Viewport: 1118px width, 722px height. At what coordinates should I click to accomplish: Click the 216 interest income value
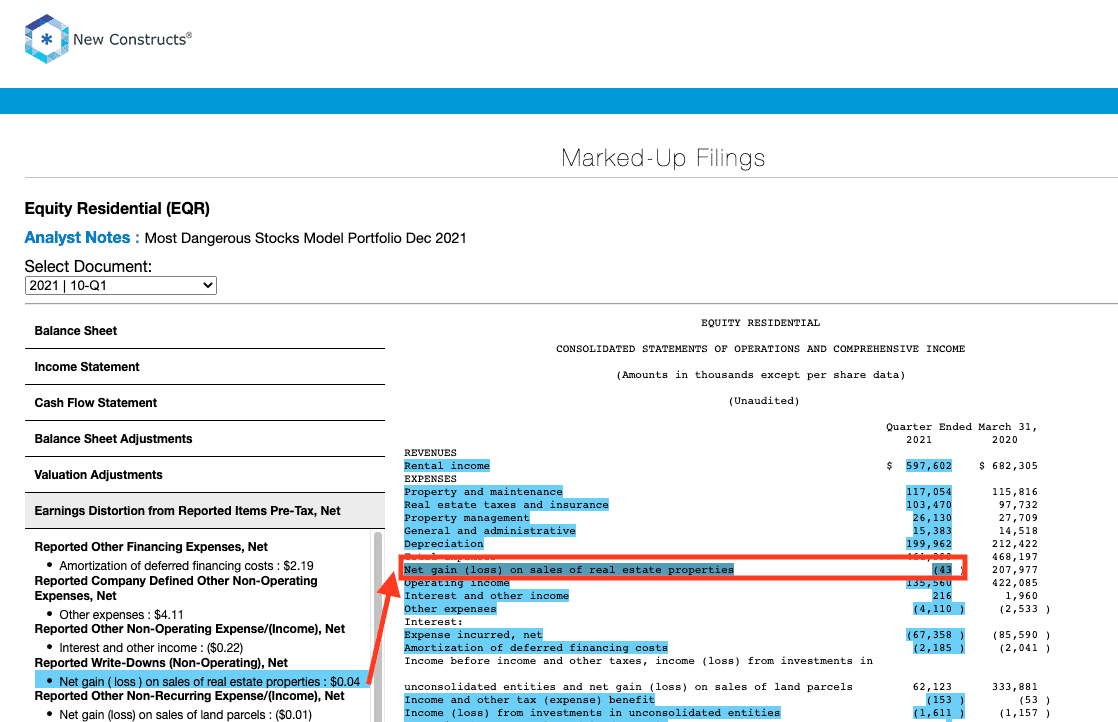(942, 596)
